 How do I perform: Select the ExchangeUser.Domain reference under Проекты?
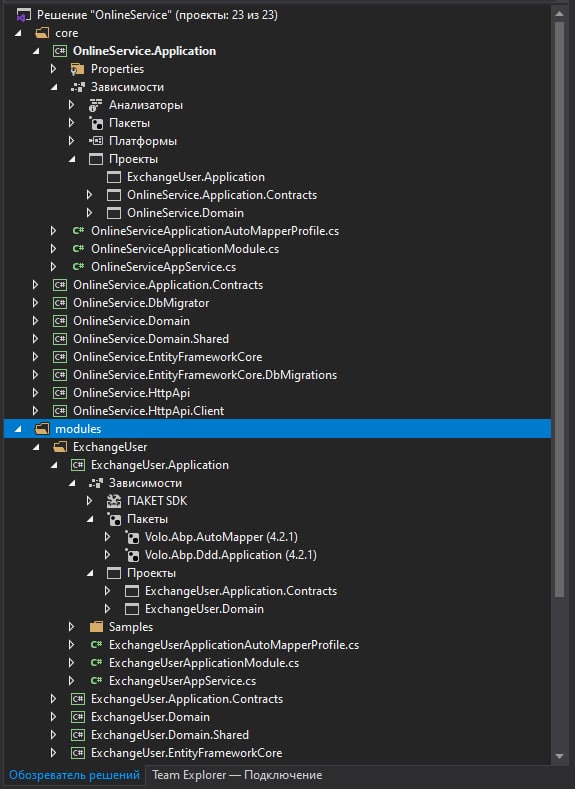[204, 609]
